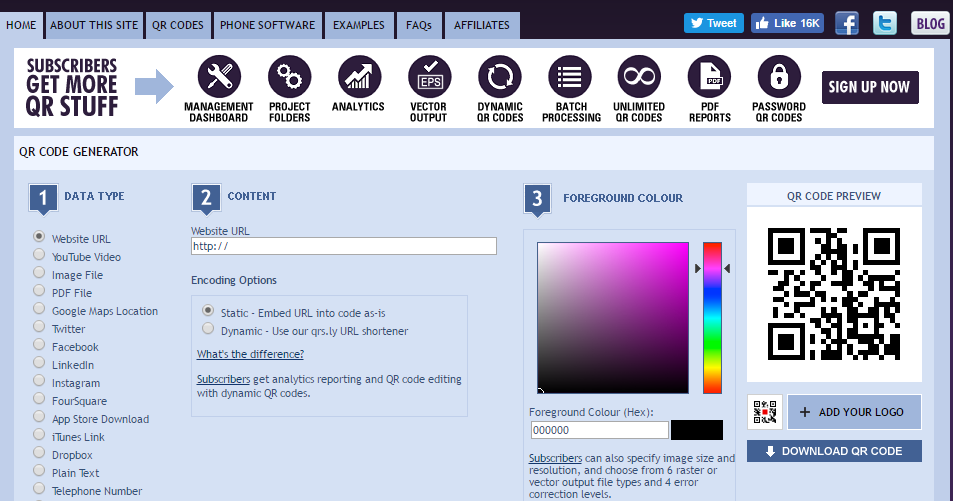Choose iTunes Link data type

(x=39, y=434)
